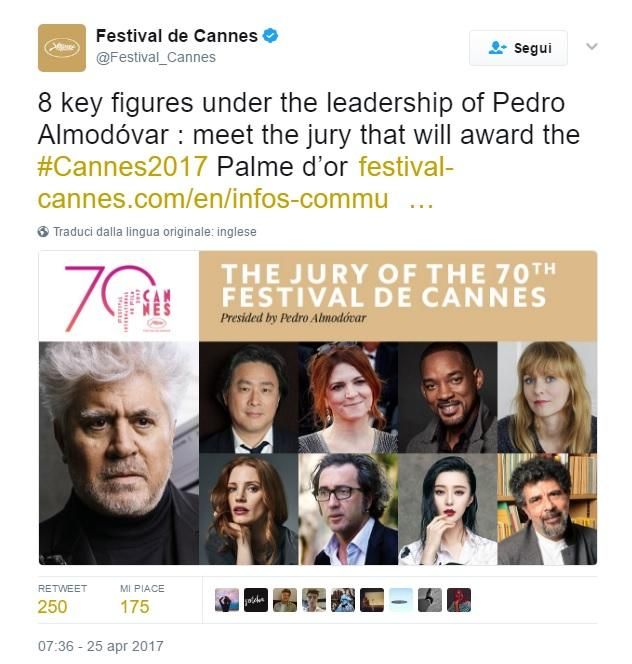Click the Festival de Cannes account name
The image size is (632, 664).
pyautogui.click(x=175, y=36)
